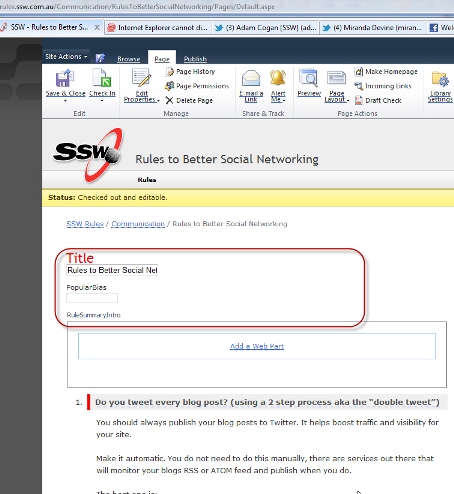This screenshot has width=454, height=494.
Task: Expand the Save & Close dropdown arrow
Action: [65, 101]
